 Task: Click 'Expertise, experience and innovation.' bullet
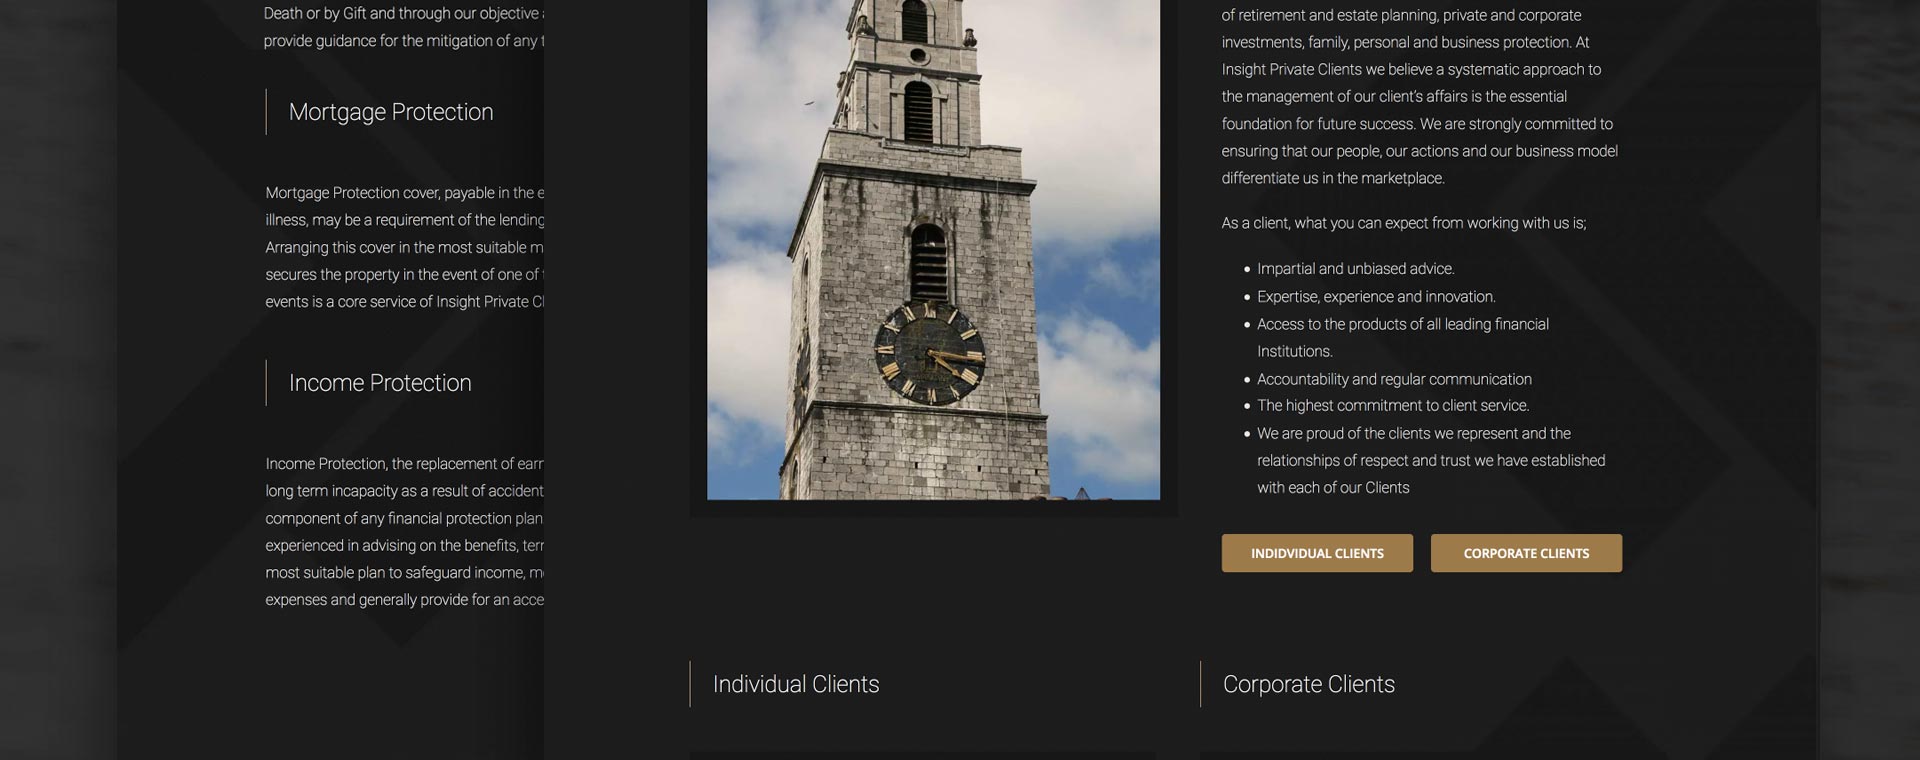[x=1376, y=297]
